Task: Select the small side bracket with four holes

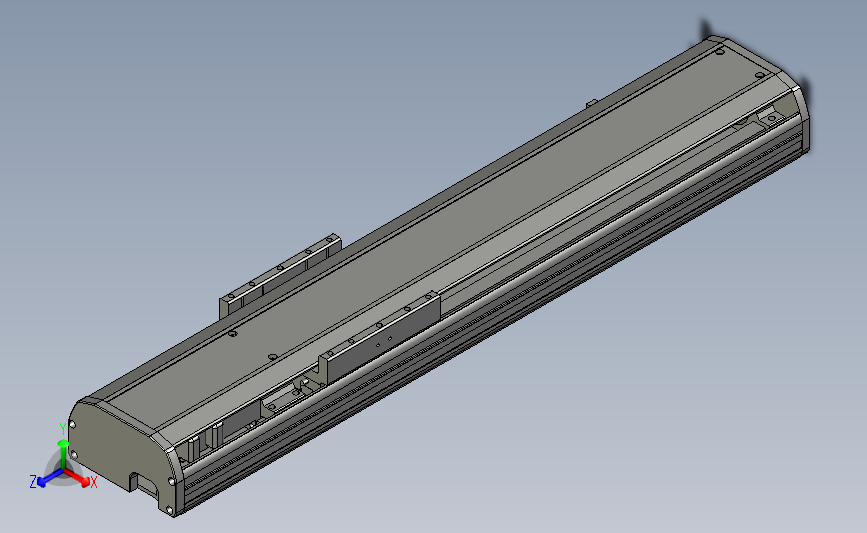Action: coord(279,275)
